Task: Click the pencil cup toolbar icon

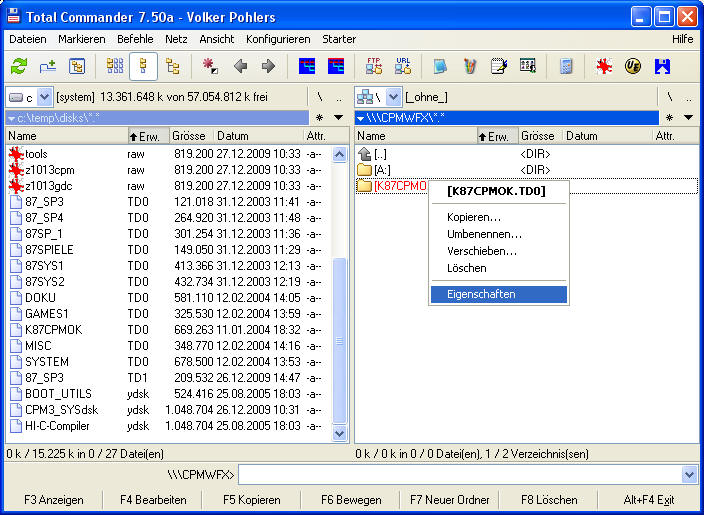Action: pos(470,66)
